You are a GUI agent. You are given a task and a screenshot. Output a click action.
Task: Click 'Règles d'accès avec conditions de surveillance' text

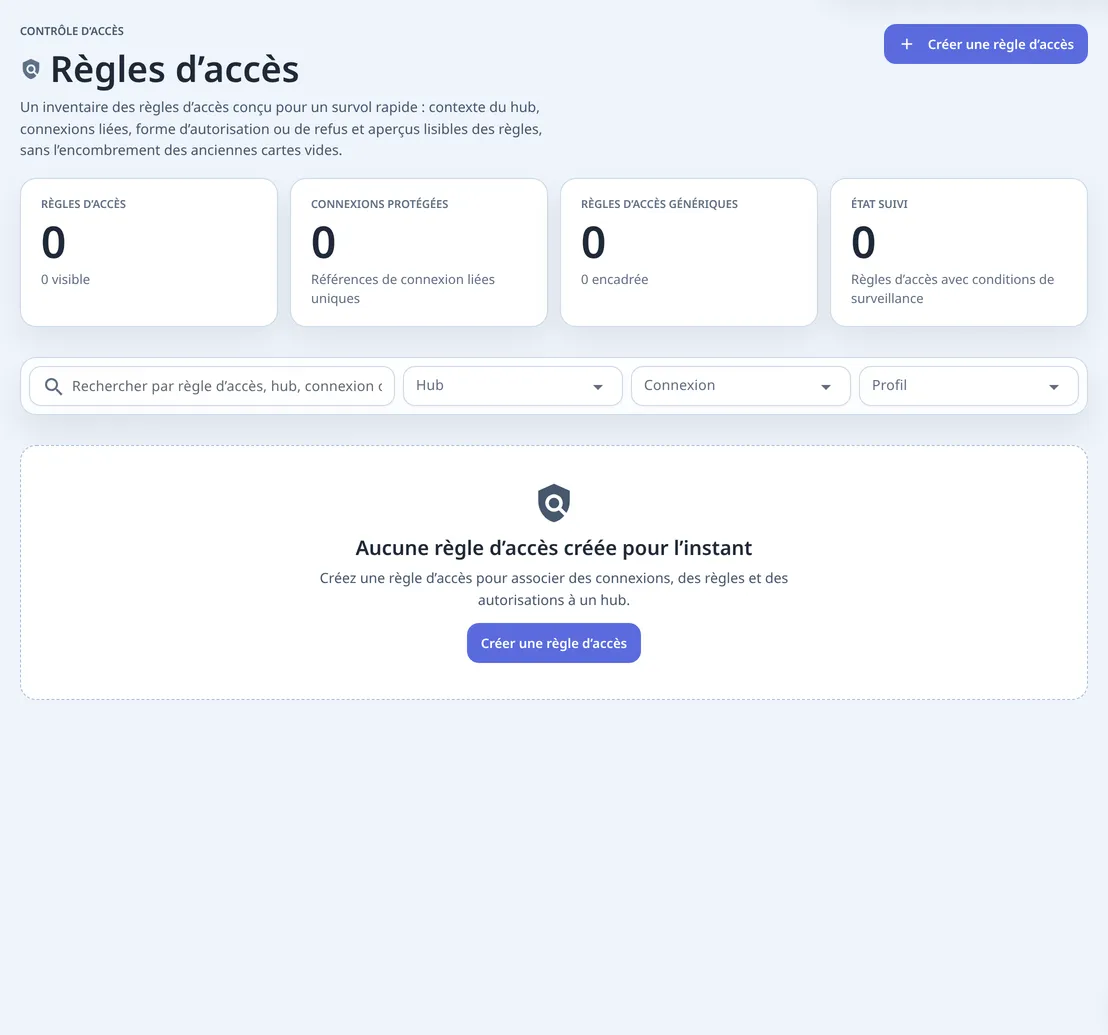click(953, 289)
